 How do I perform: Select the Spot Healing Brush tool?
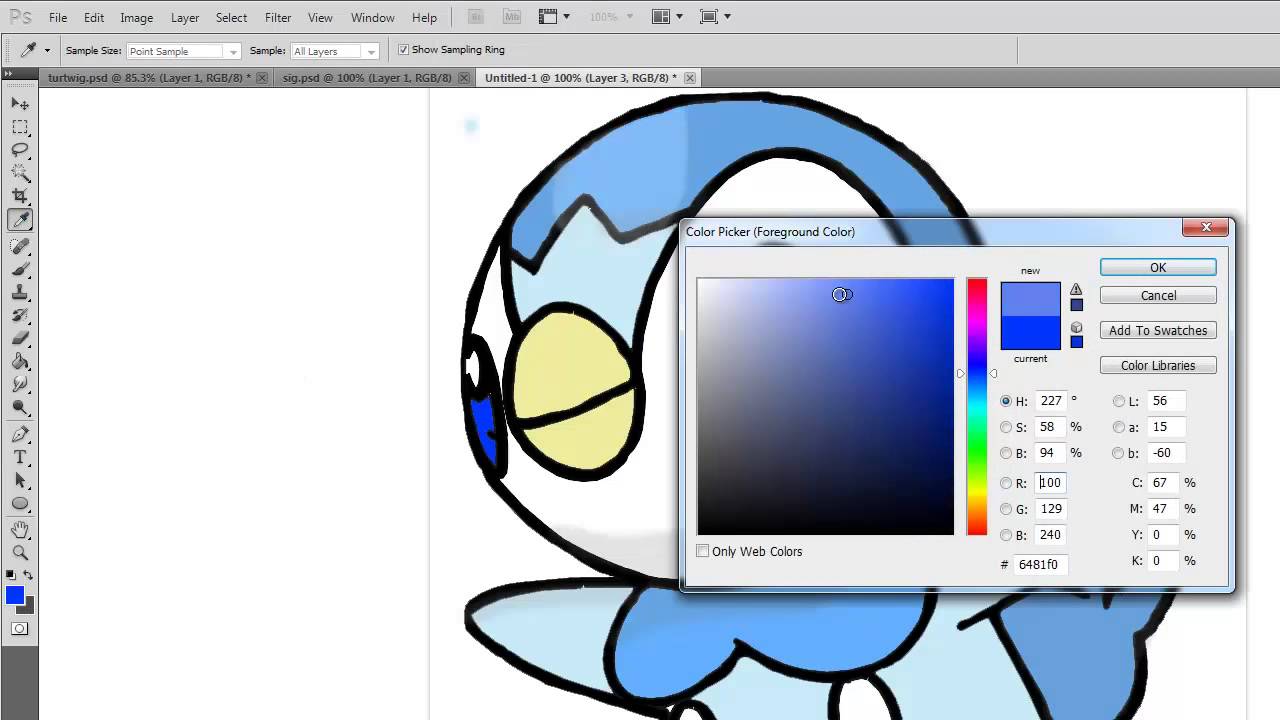20,246
